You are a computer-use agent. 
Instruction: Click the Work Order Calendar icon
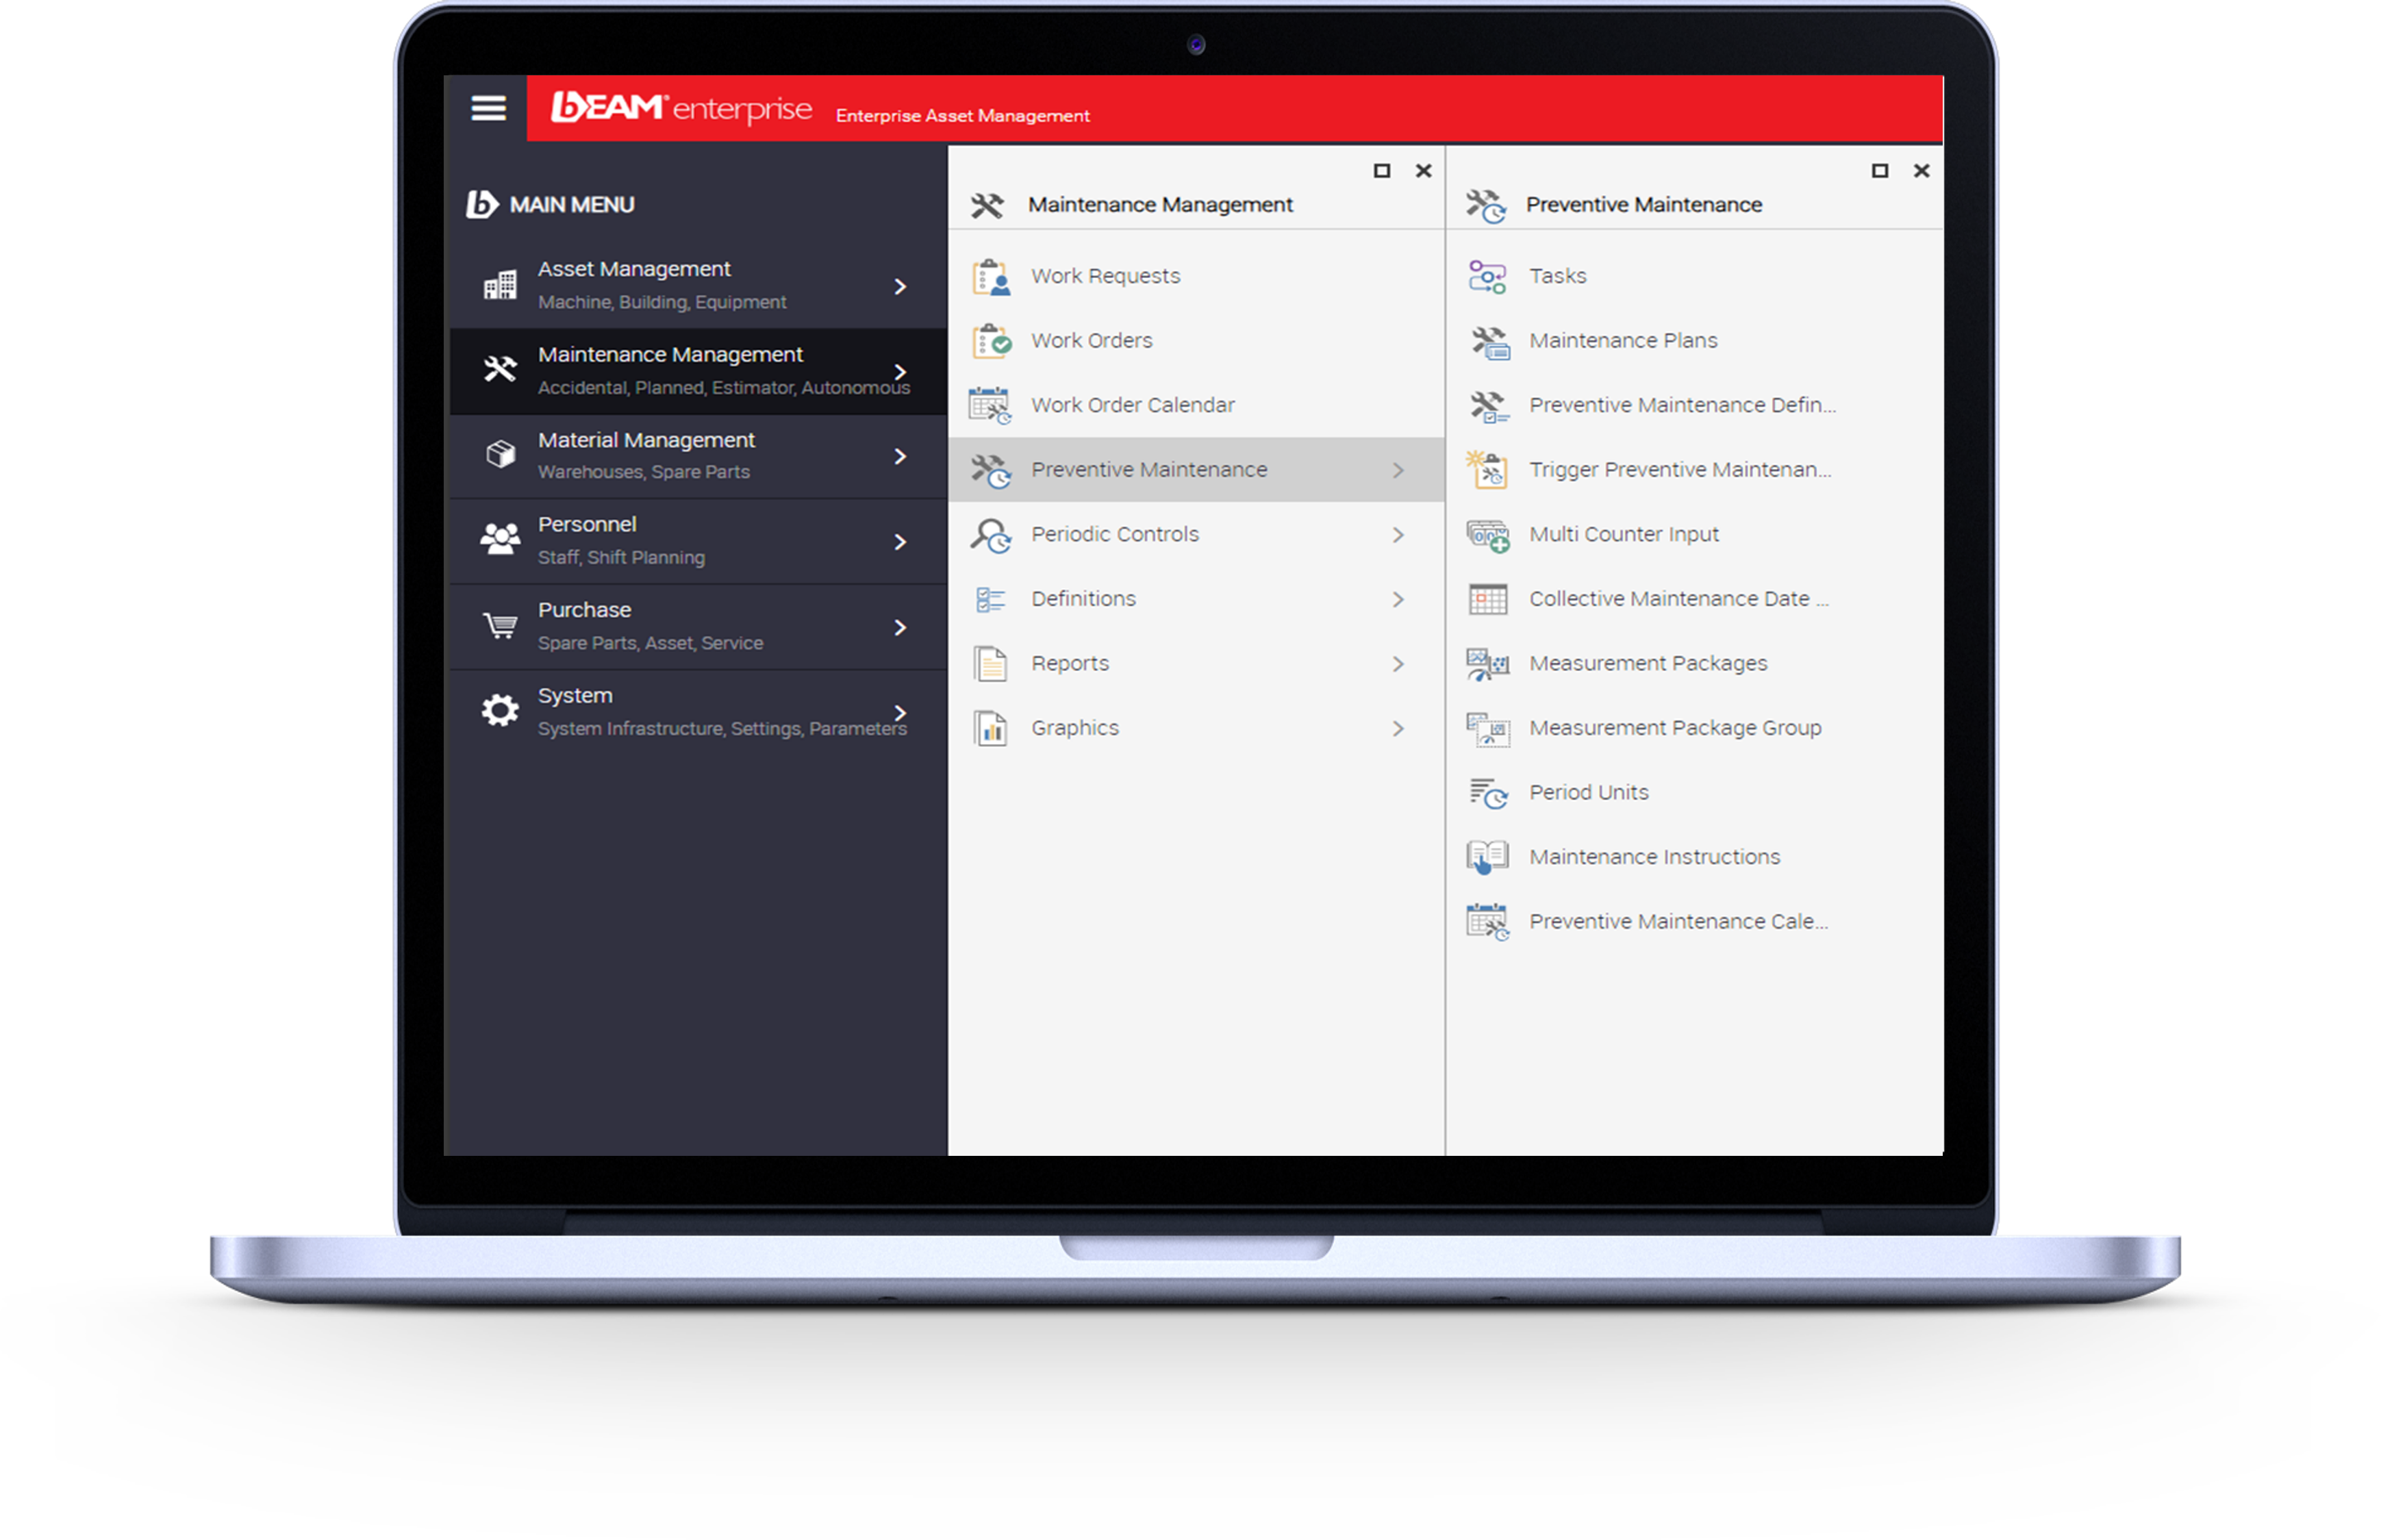(990, 405)
